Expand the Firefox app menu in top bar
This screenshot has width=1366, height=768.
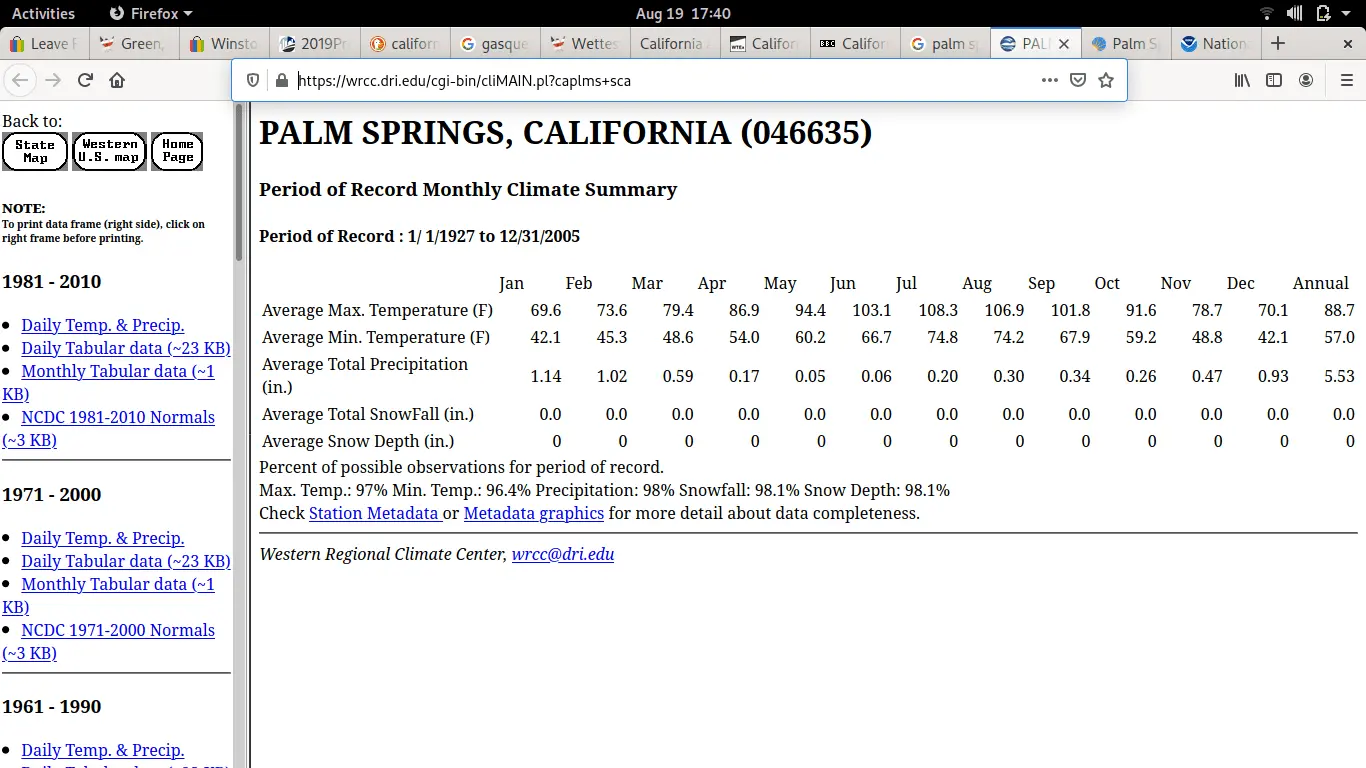[150, 14]
